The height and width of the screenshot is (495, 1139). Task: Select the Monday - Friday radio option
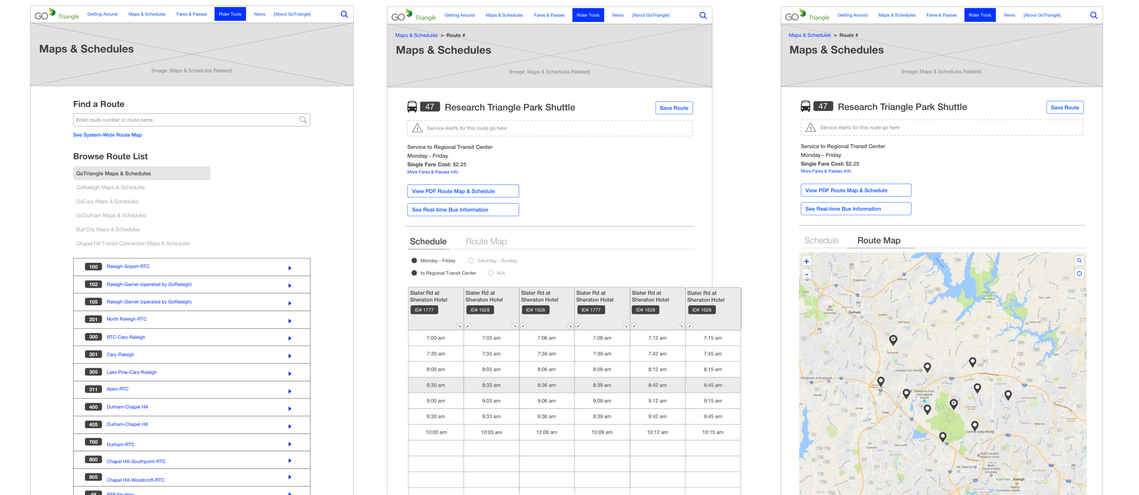pyautogui.click(x=414, y=260)
